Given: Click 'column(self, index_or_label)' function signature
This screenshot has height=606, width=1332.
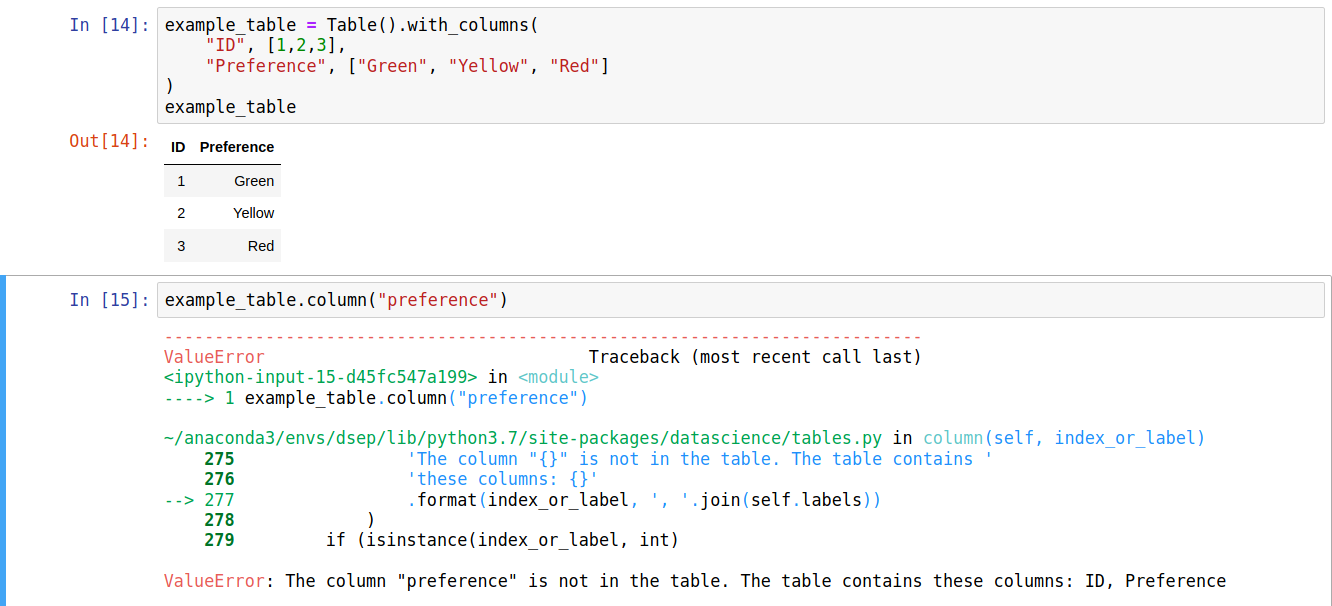Looking at the screenshot, I should tap(1064, 438).
